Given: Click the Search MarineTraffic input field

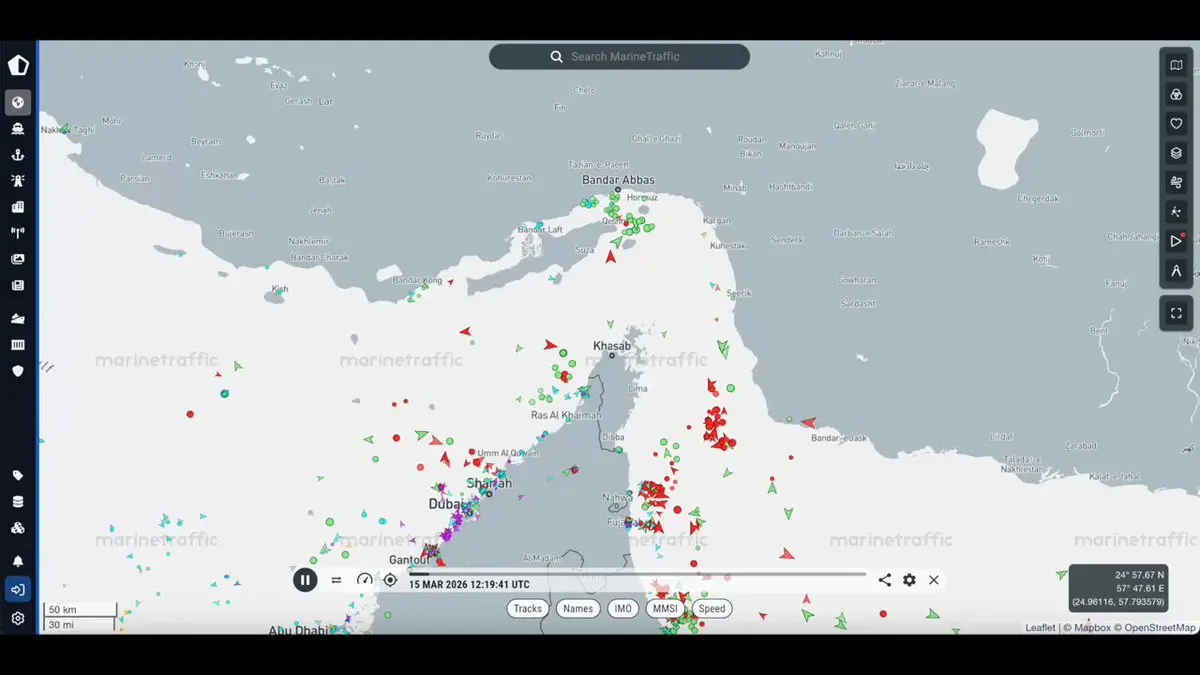Looking at the screenshot, I should [x=618, y=56].
